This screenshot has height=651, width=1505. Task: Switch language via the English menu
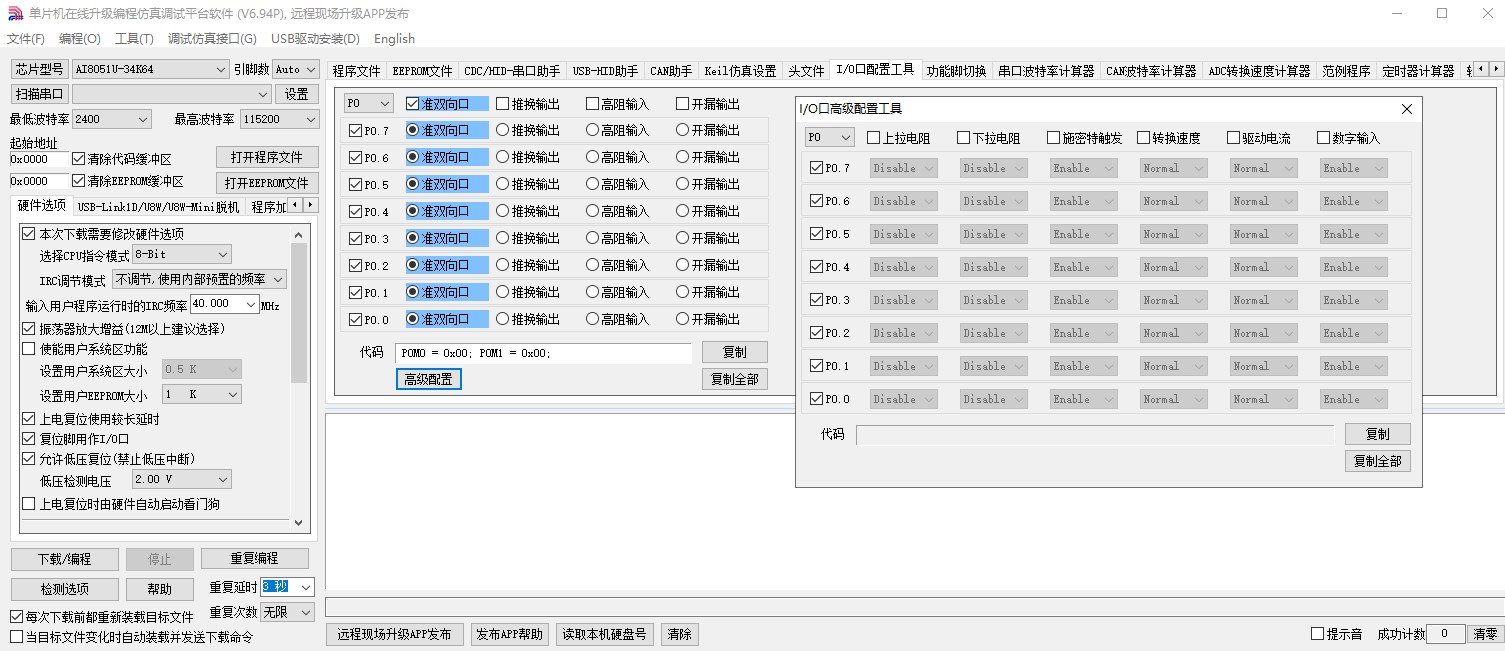(x=394, y=39)
